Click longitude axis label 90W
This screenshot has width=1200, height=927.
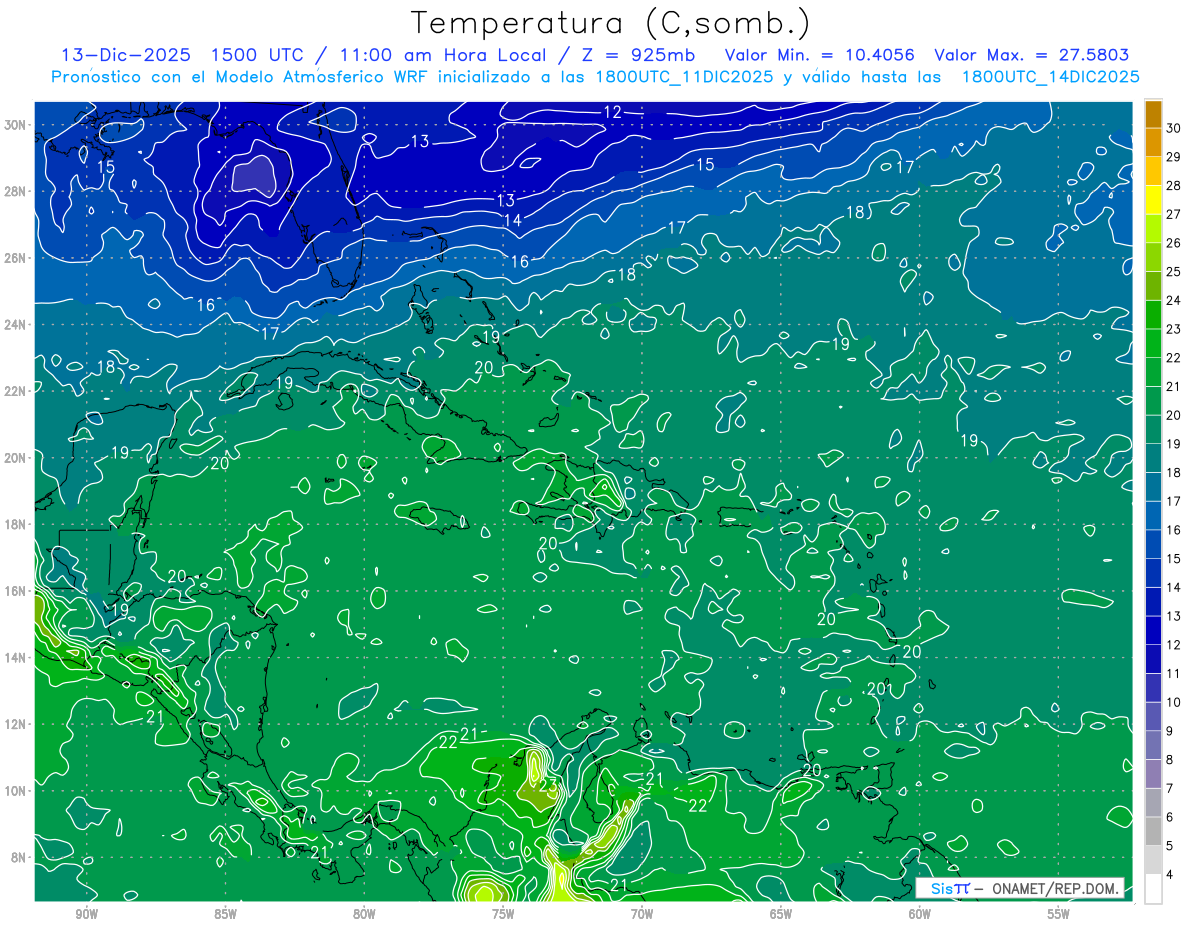point(86,914)
